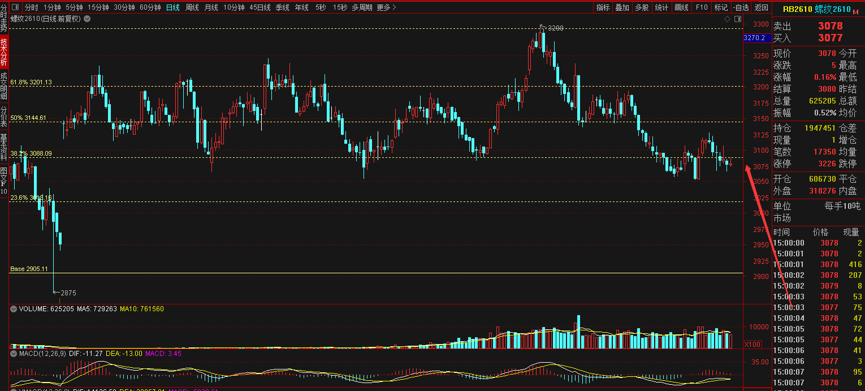Click the diamond icon above the price axis
The image size is (865, 391).
[x=728, y=18]
